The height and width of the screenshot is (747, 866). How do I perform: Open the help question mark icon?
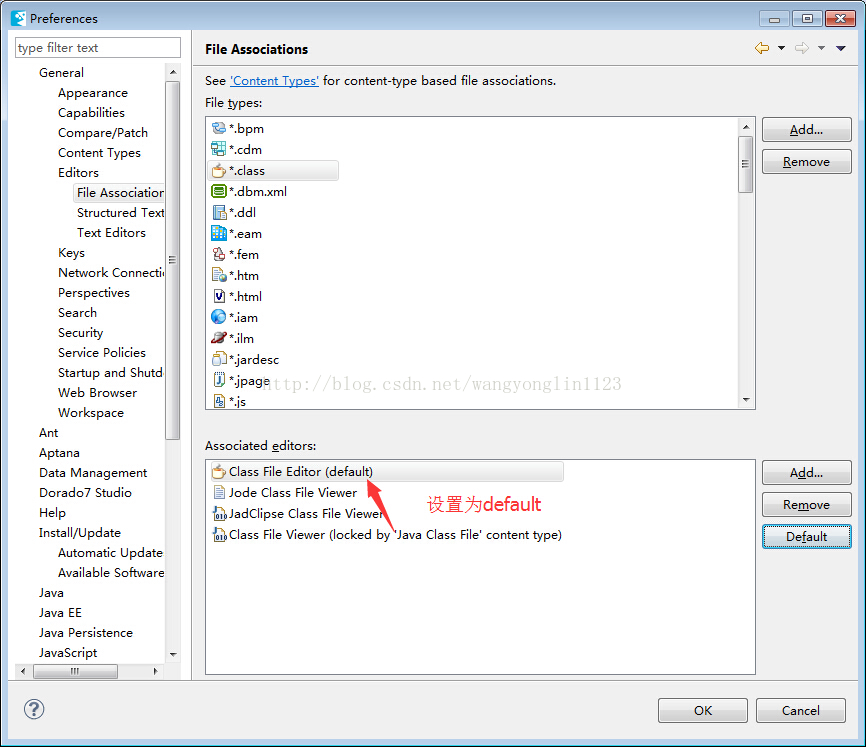coord(34,709)
